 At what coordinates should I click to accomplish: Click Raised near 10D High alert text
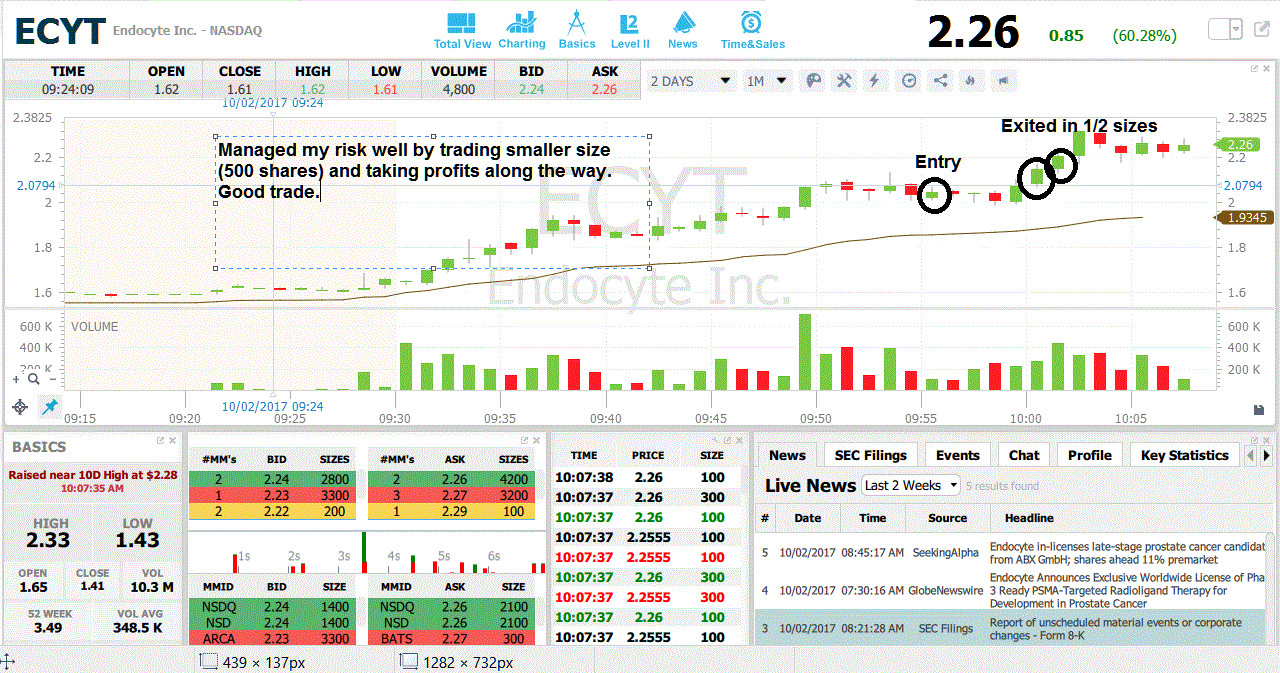92,475
